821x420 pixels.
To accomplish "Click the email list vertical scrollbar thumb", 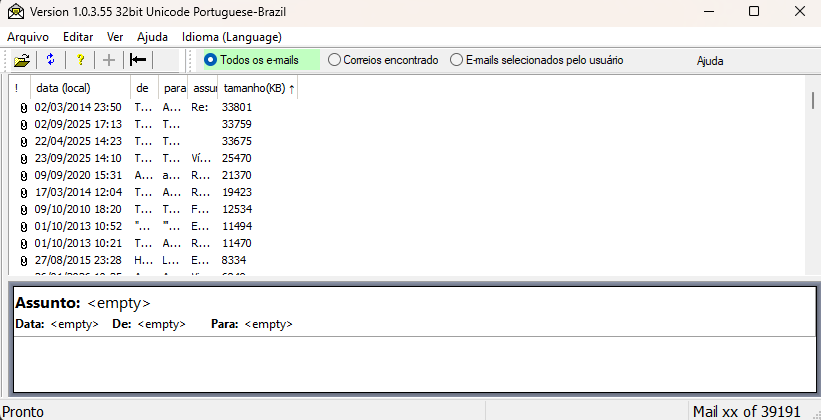I will pyautogui.click(x=813, y=100).
